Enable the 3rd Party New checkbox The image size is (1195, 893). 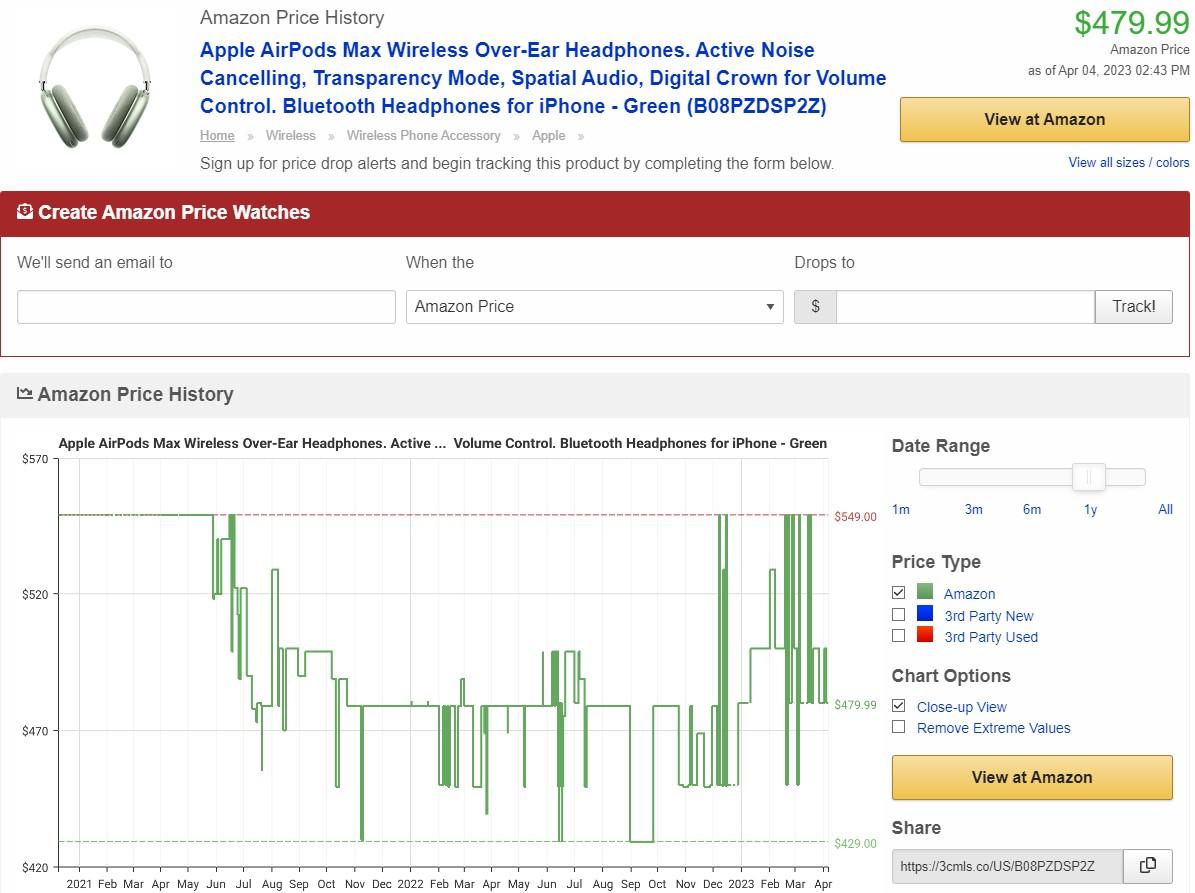899,614
